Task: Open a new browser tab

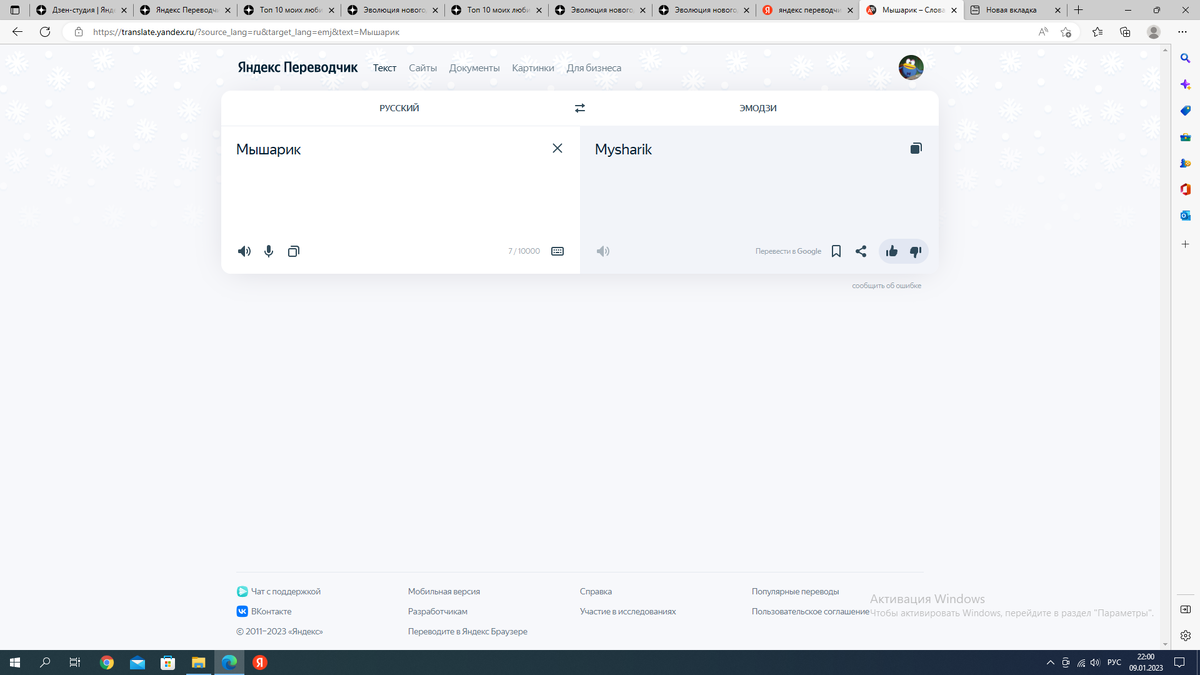Action: coord(1078,9)
